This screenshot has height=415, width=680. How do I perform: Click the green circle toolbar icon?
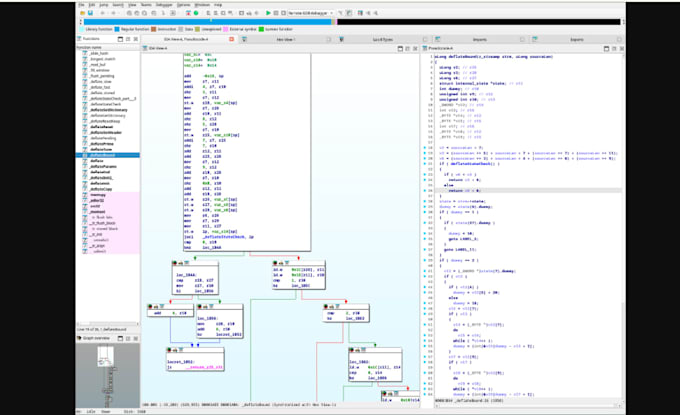(x=196, y=13)
